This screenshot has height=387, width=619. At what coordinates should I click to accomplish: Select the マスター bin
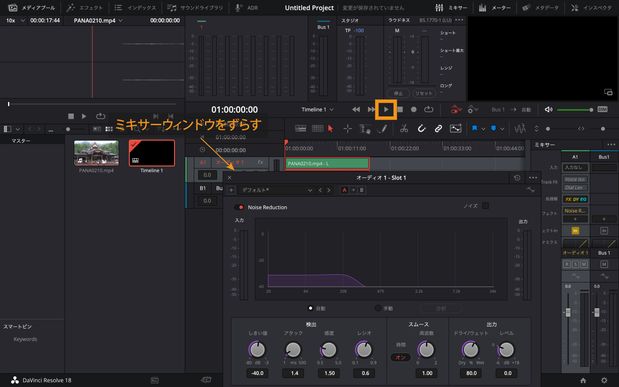coord(21,141)
